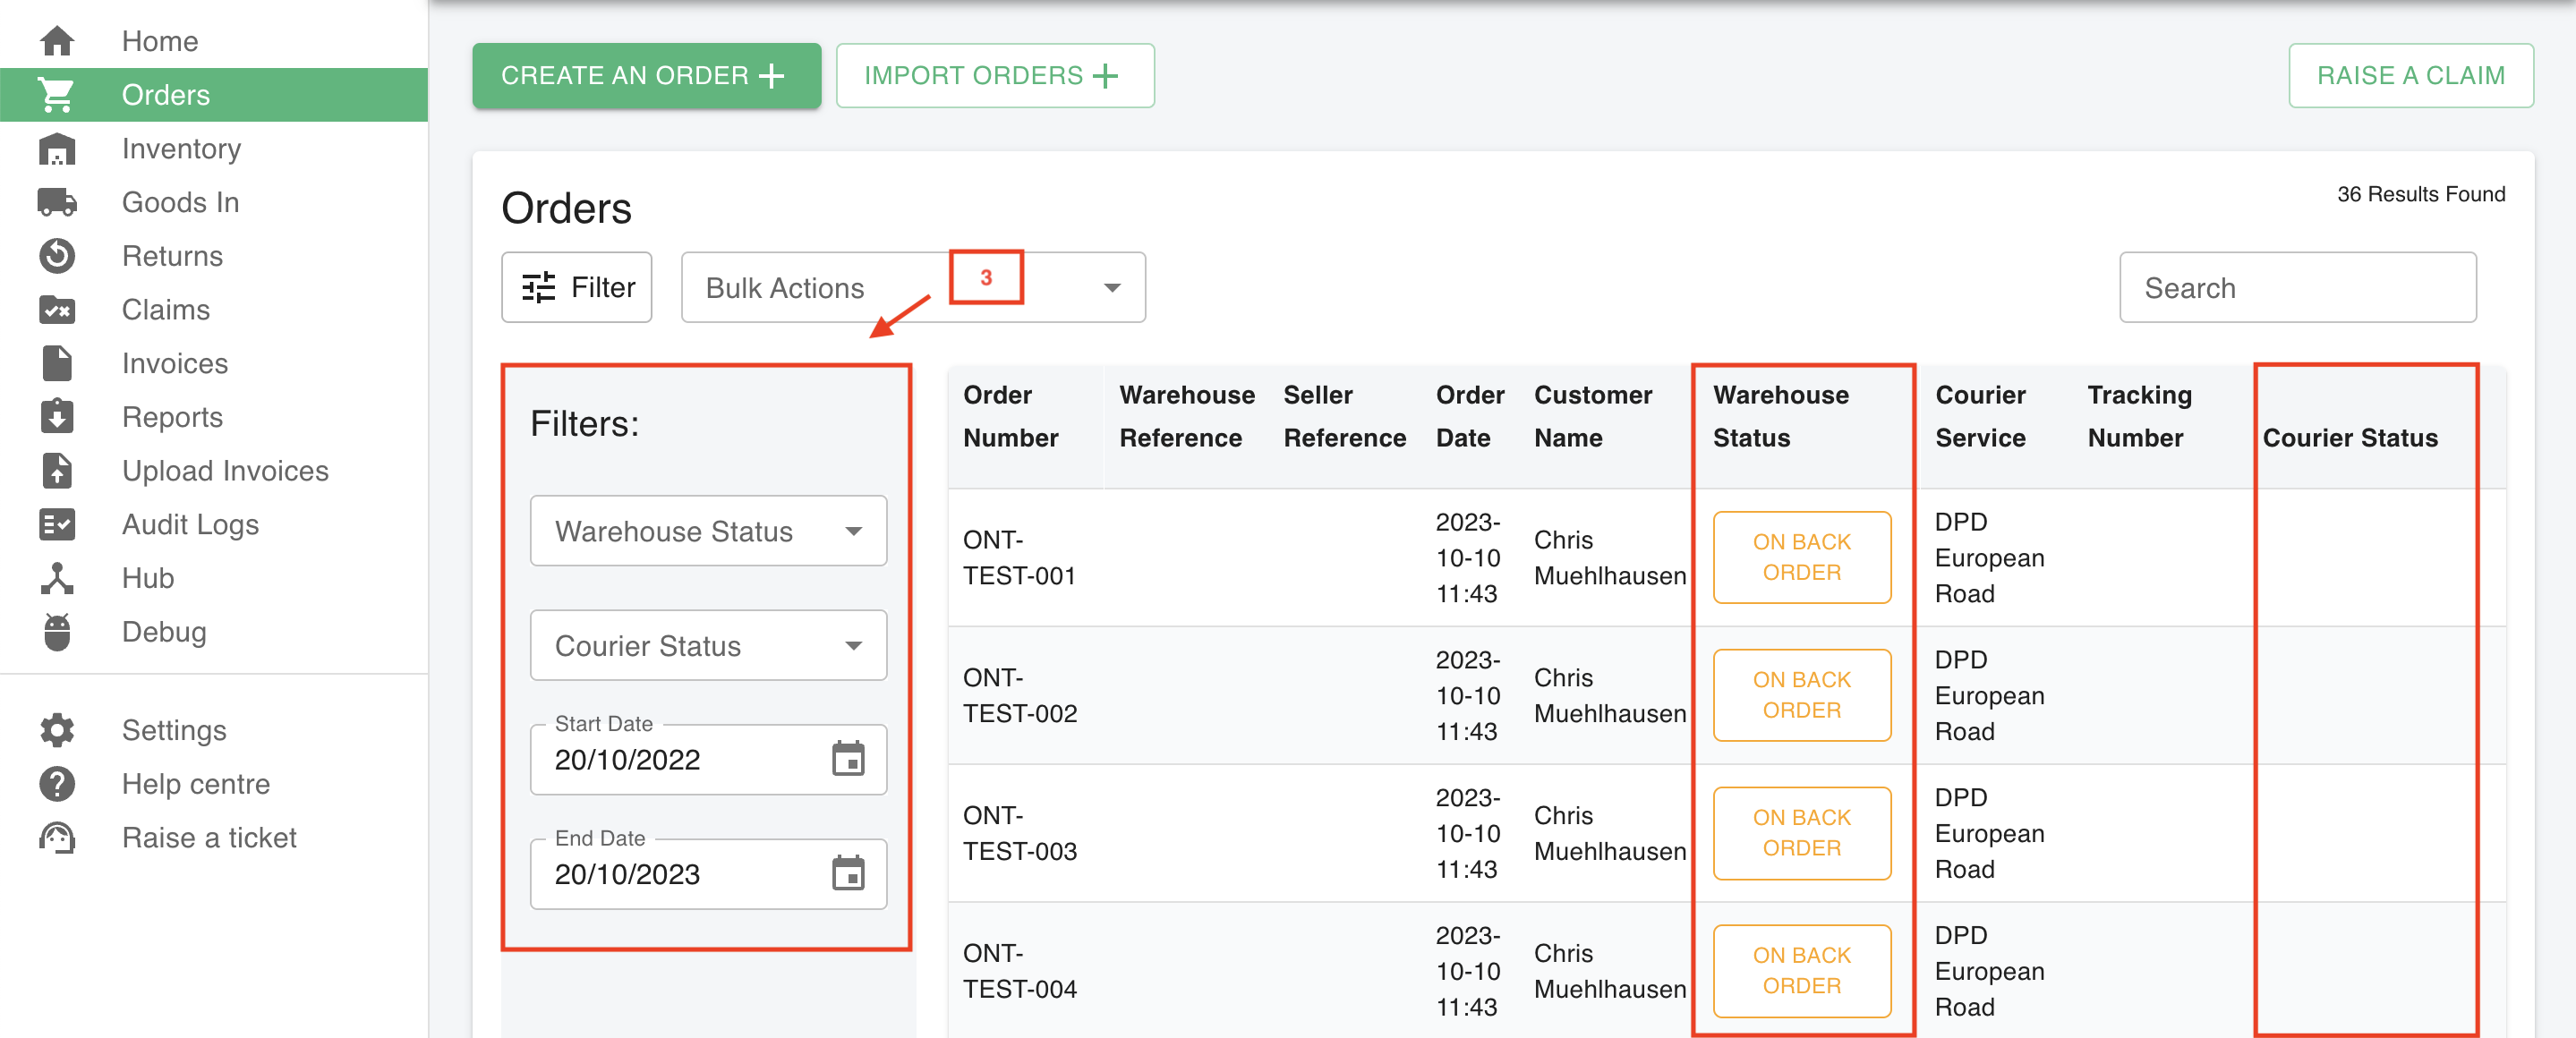The image size is (2576, 1038).
Task: Click the Search input field
Action: pos(2297,287)
